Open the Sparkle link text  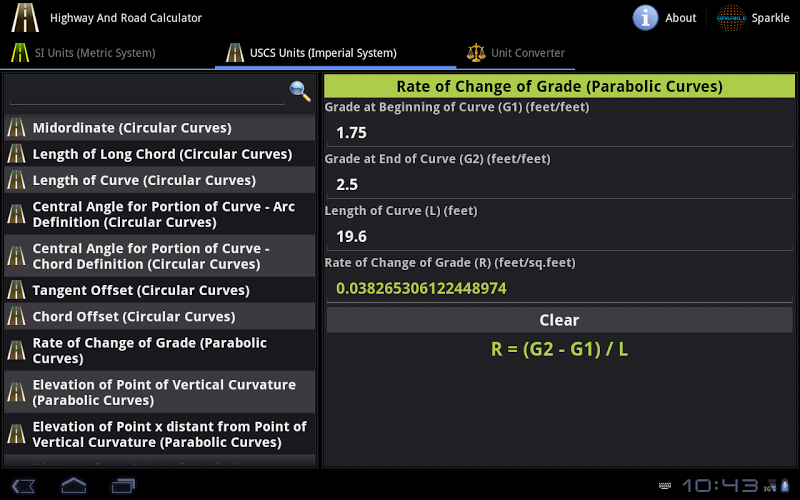(x=770, y=18)
